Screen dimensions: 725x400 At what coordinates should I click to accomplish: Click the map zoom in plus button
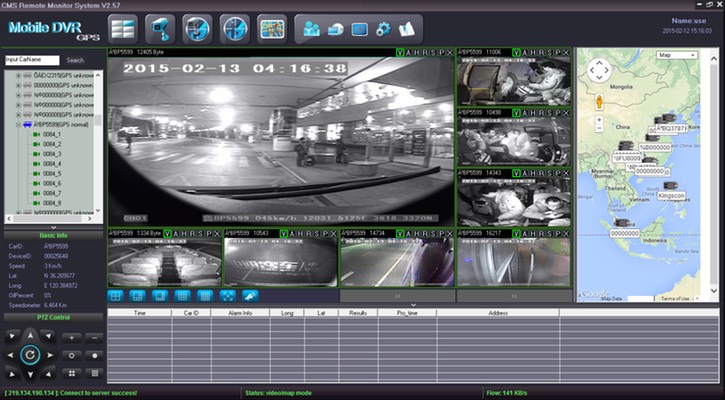point(598,119)
